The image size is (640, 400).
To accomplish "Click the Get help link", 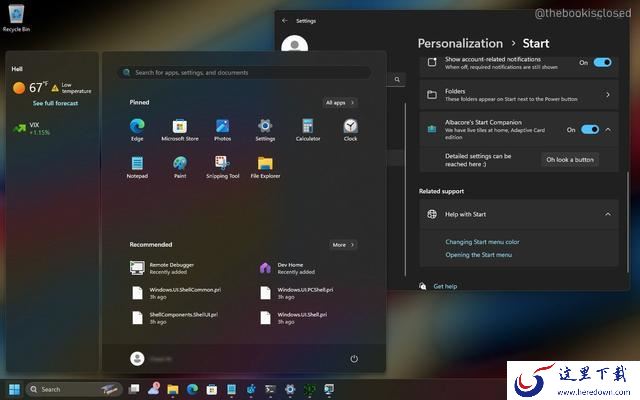I will [x=445, y=286].
